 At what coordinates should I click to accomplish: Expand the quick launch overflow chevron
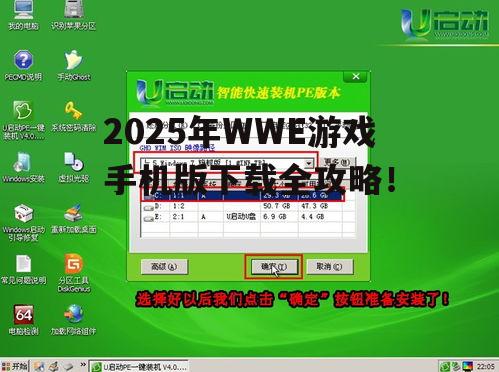pyautogui.click(x=83, y=365)
